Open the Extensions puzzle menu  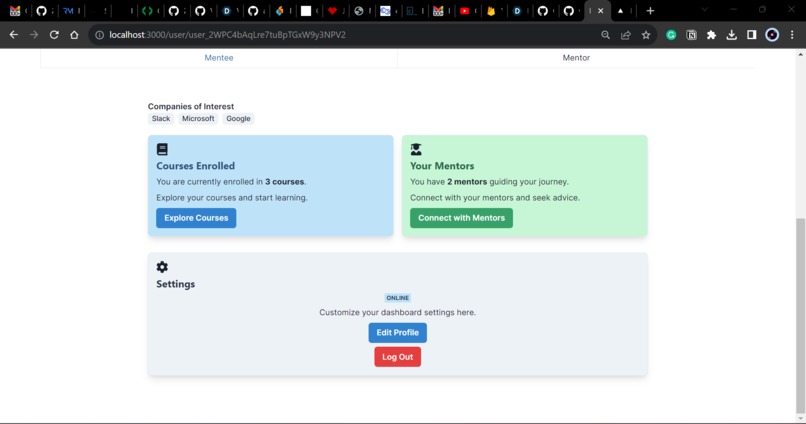[711, 35]
